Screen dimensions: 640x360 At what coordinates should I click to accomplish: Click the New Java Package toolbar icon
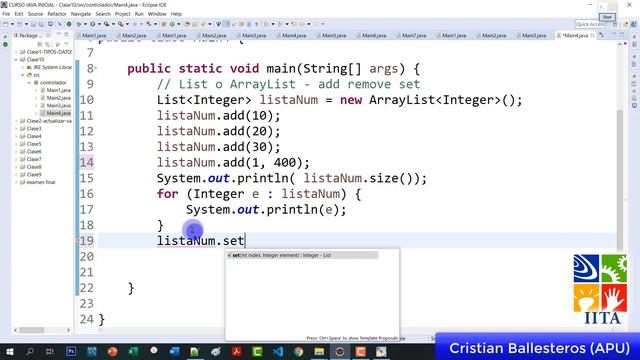click(164, 24)
